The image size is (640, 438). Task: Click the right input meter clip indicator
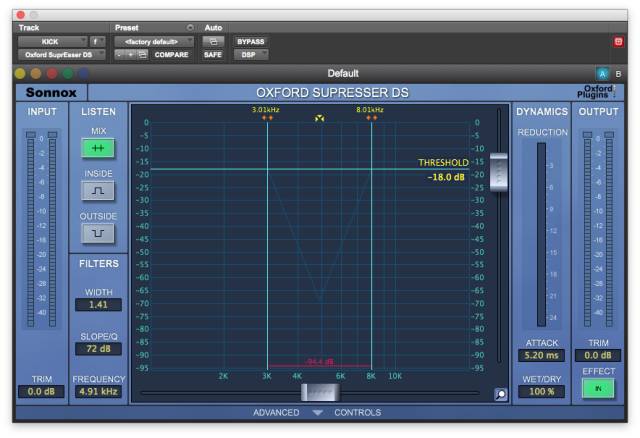[52, 135]
